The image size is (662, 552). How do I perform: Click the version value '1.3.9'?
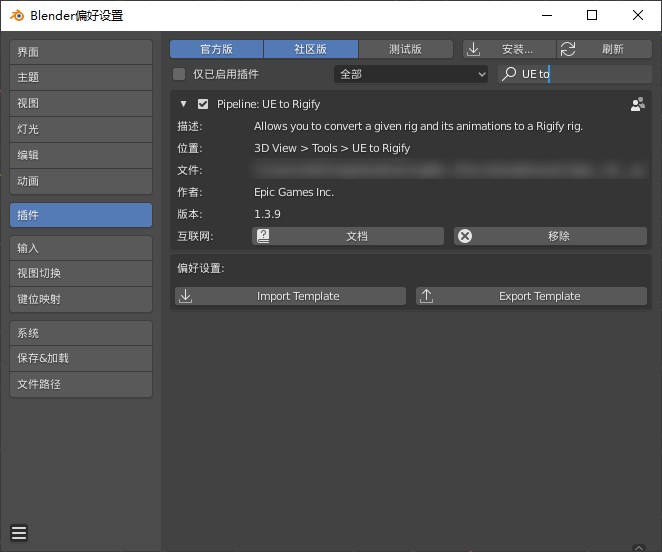coord(267,214)
